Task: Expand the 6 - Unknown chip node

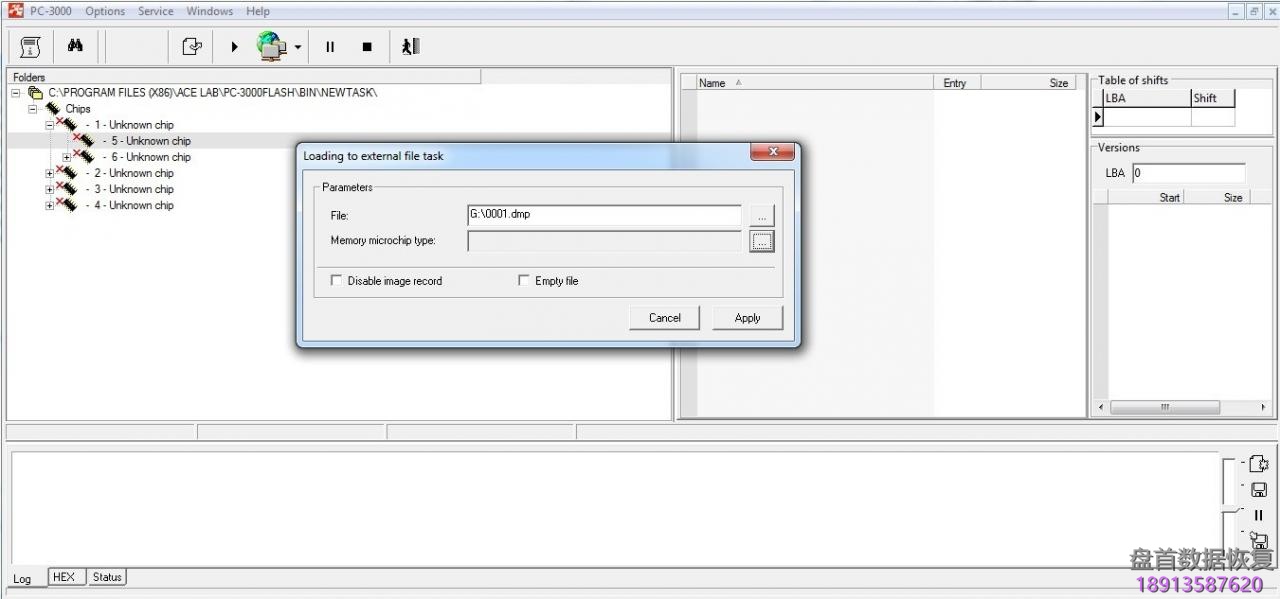Action: (67, 157)
